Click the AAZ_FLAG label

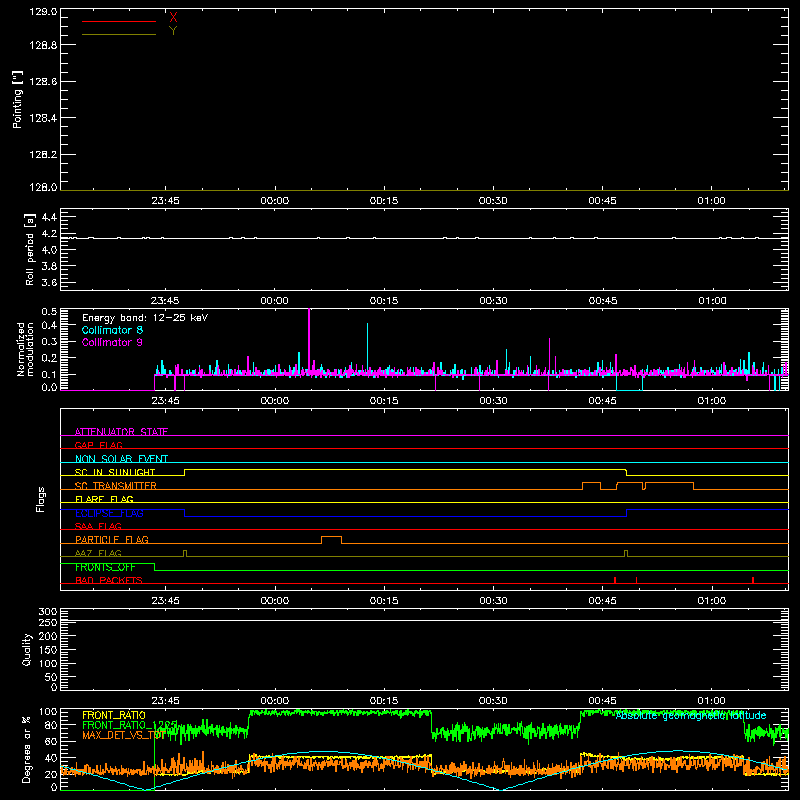(x=98, y=553)
